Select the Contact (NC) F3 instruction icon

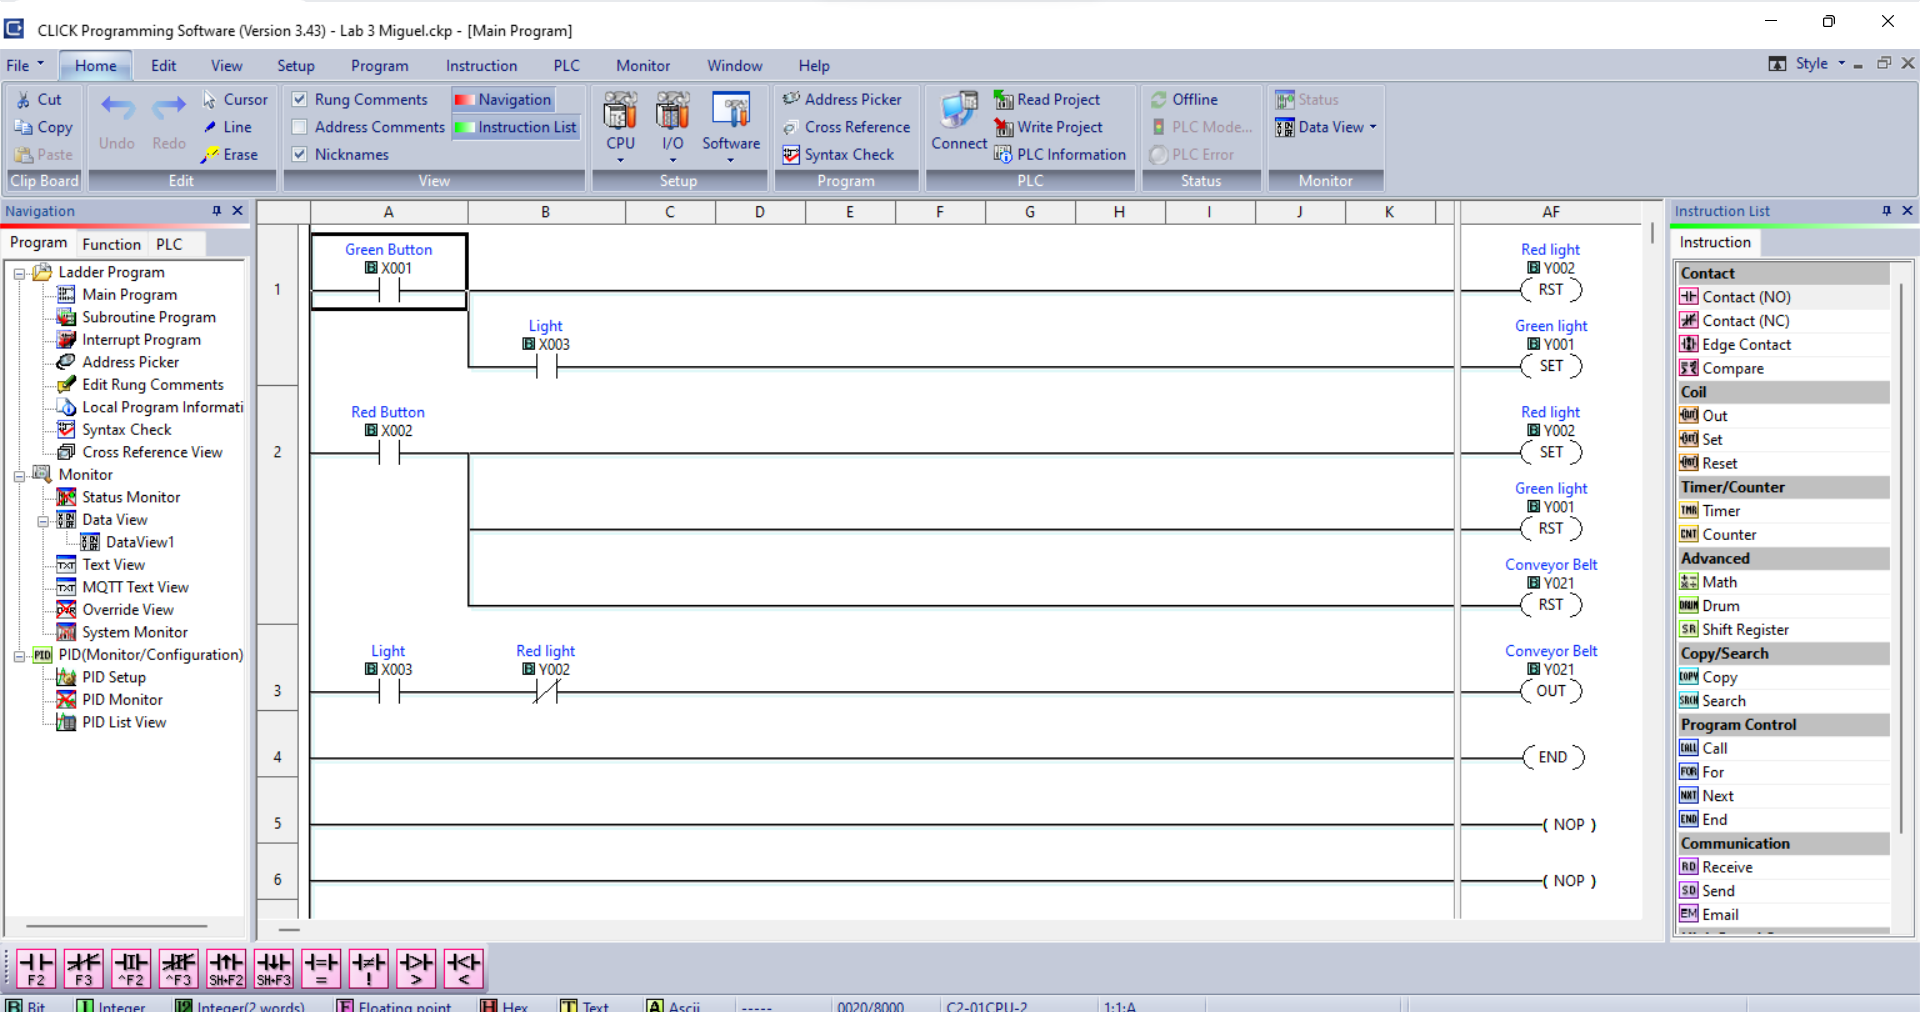click(83, 968)
